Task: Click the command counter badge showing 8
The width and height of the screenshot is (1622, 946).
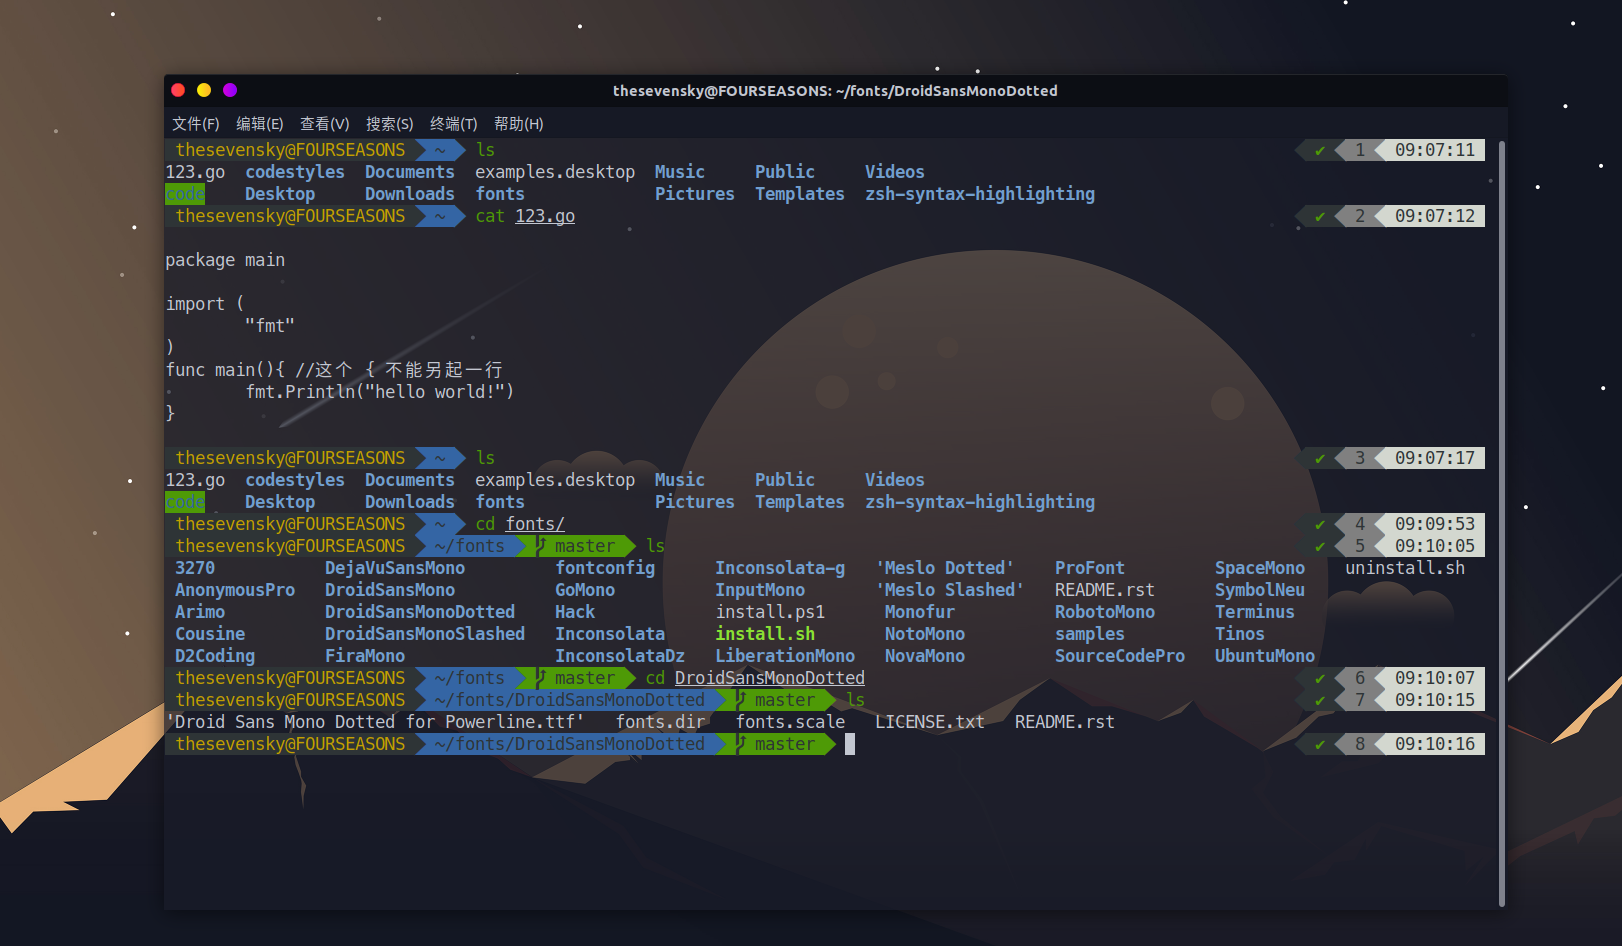Action: (1359, 744)
